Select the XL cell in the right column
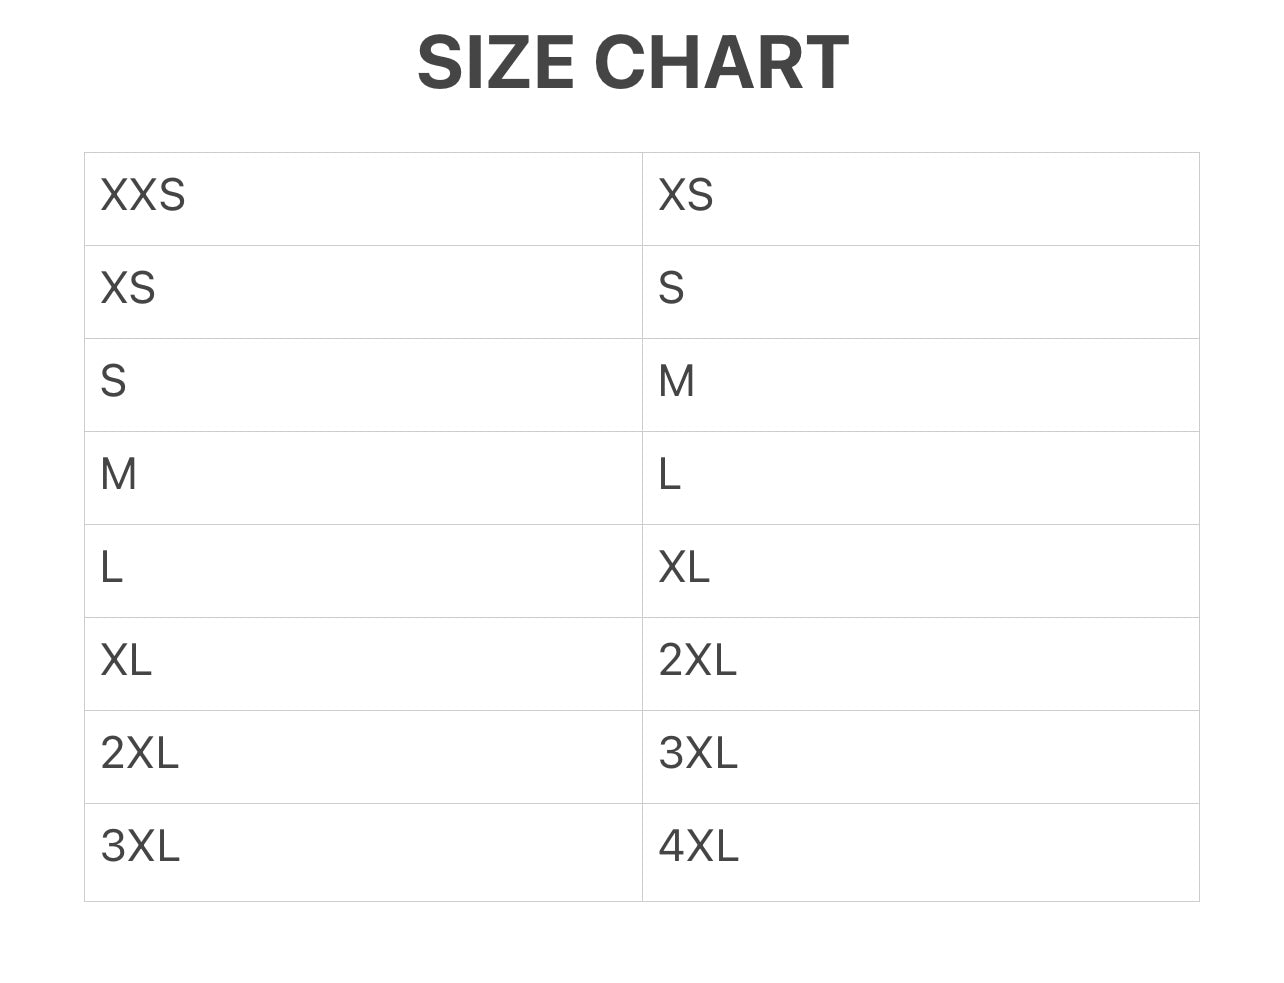Viewport: 1284px width, 983px height. 684,567
